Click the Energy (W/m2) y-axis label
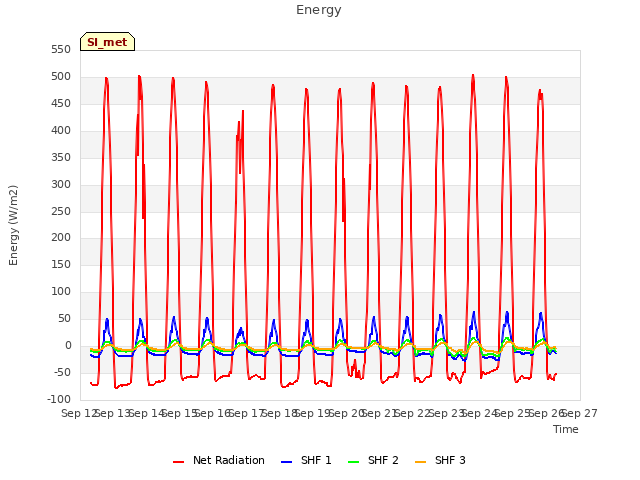640x480 pixels. (13, 225)
